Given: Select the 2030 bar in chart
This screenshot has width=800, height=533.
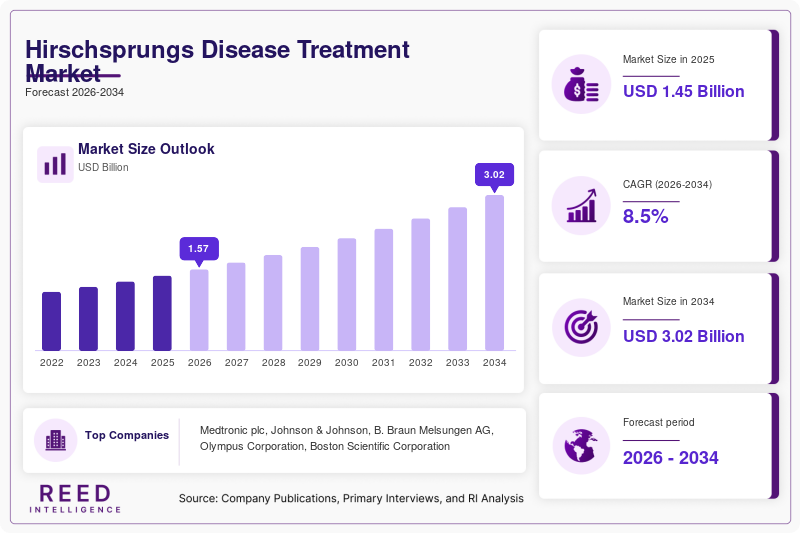Looking at the screenshot, I should click(x=347, y=294).
